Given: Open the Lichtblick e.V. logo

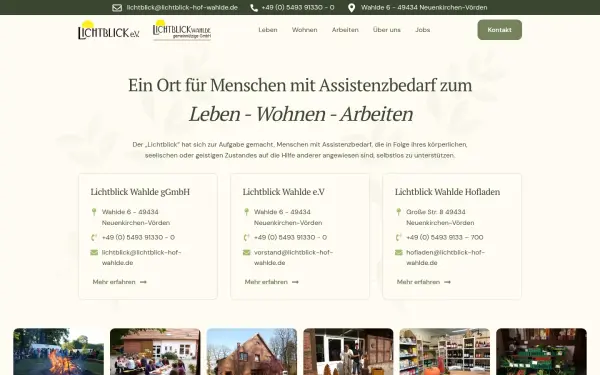Looking at the screenshot, I should 109,30.
